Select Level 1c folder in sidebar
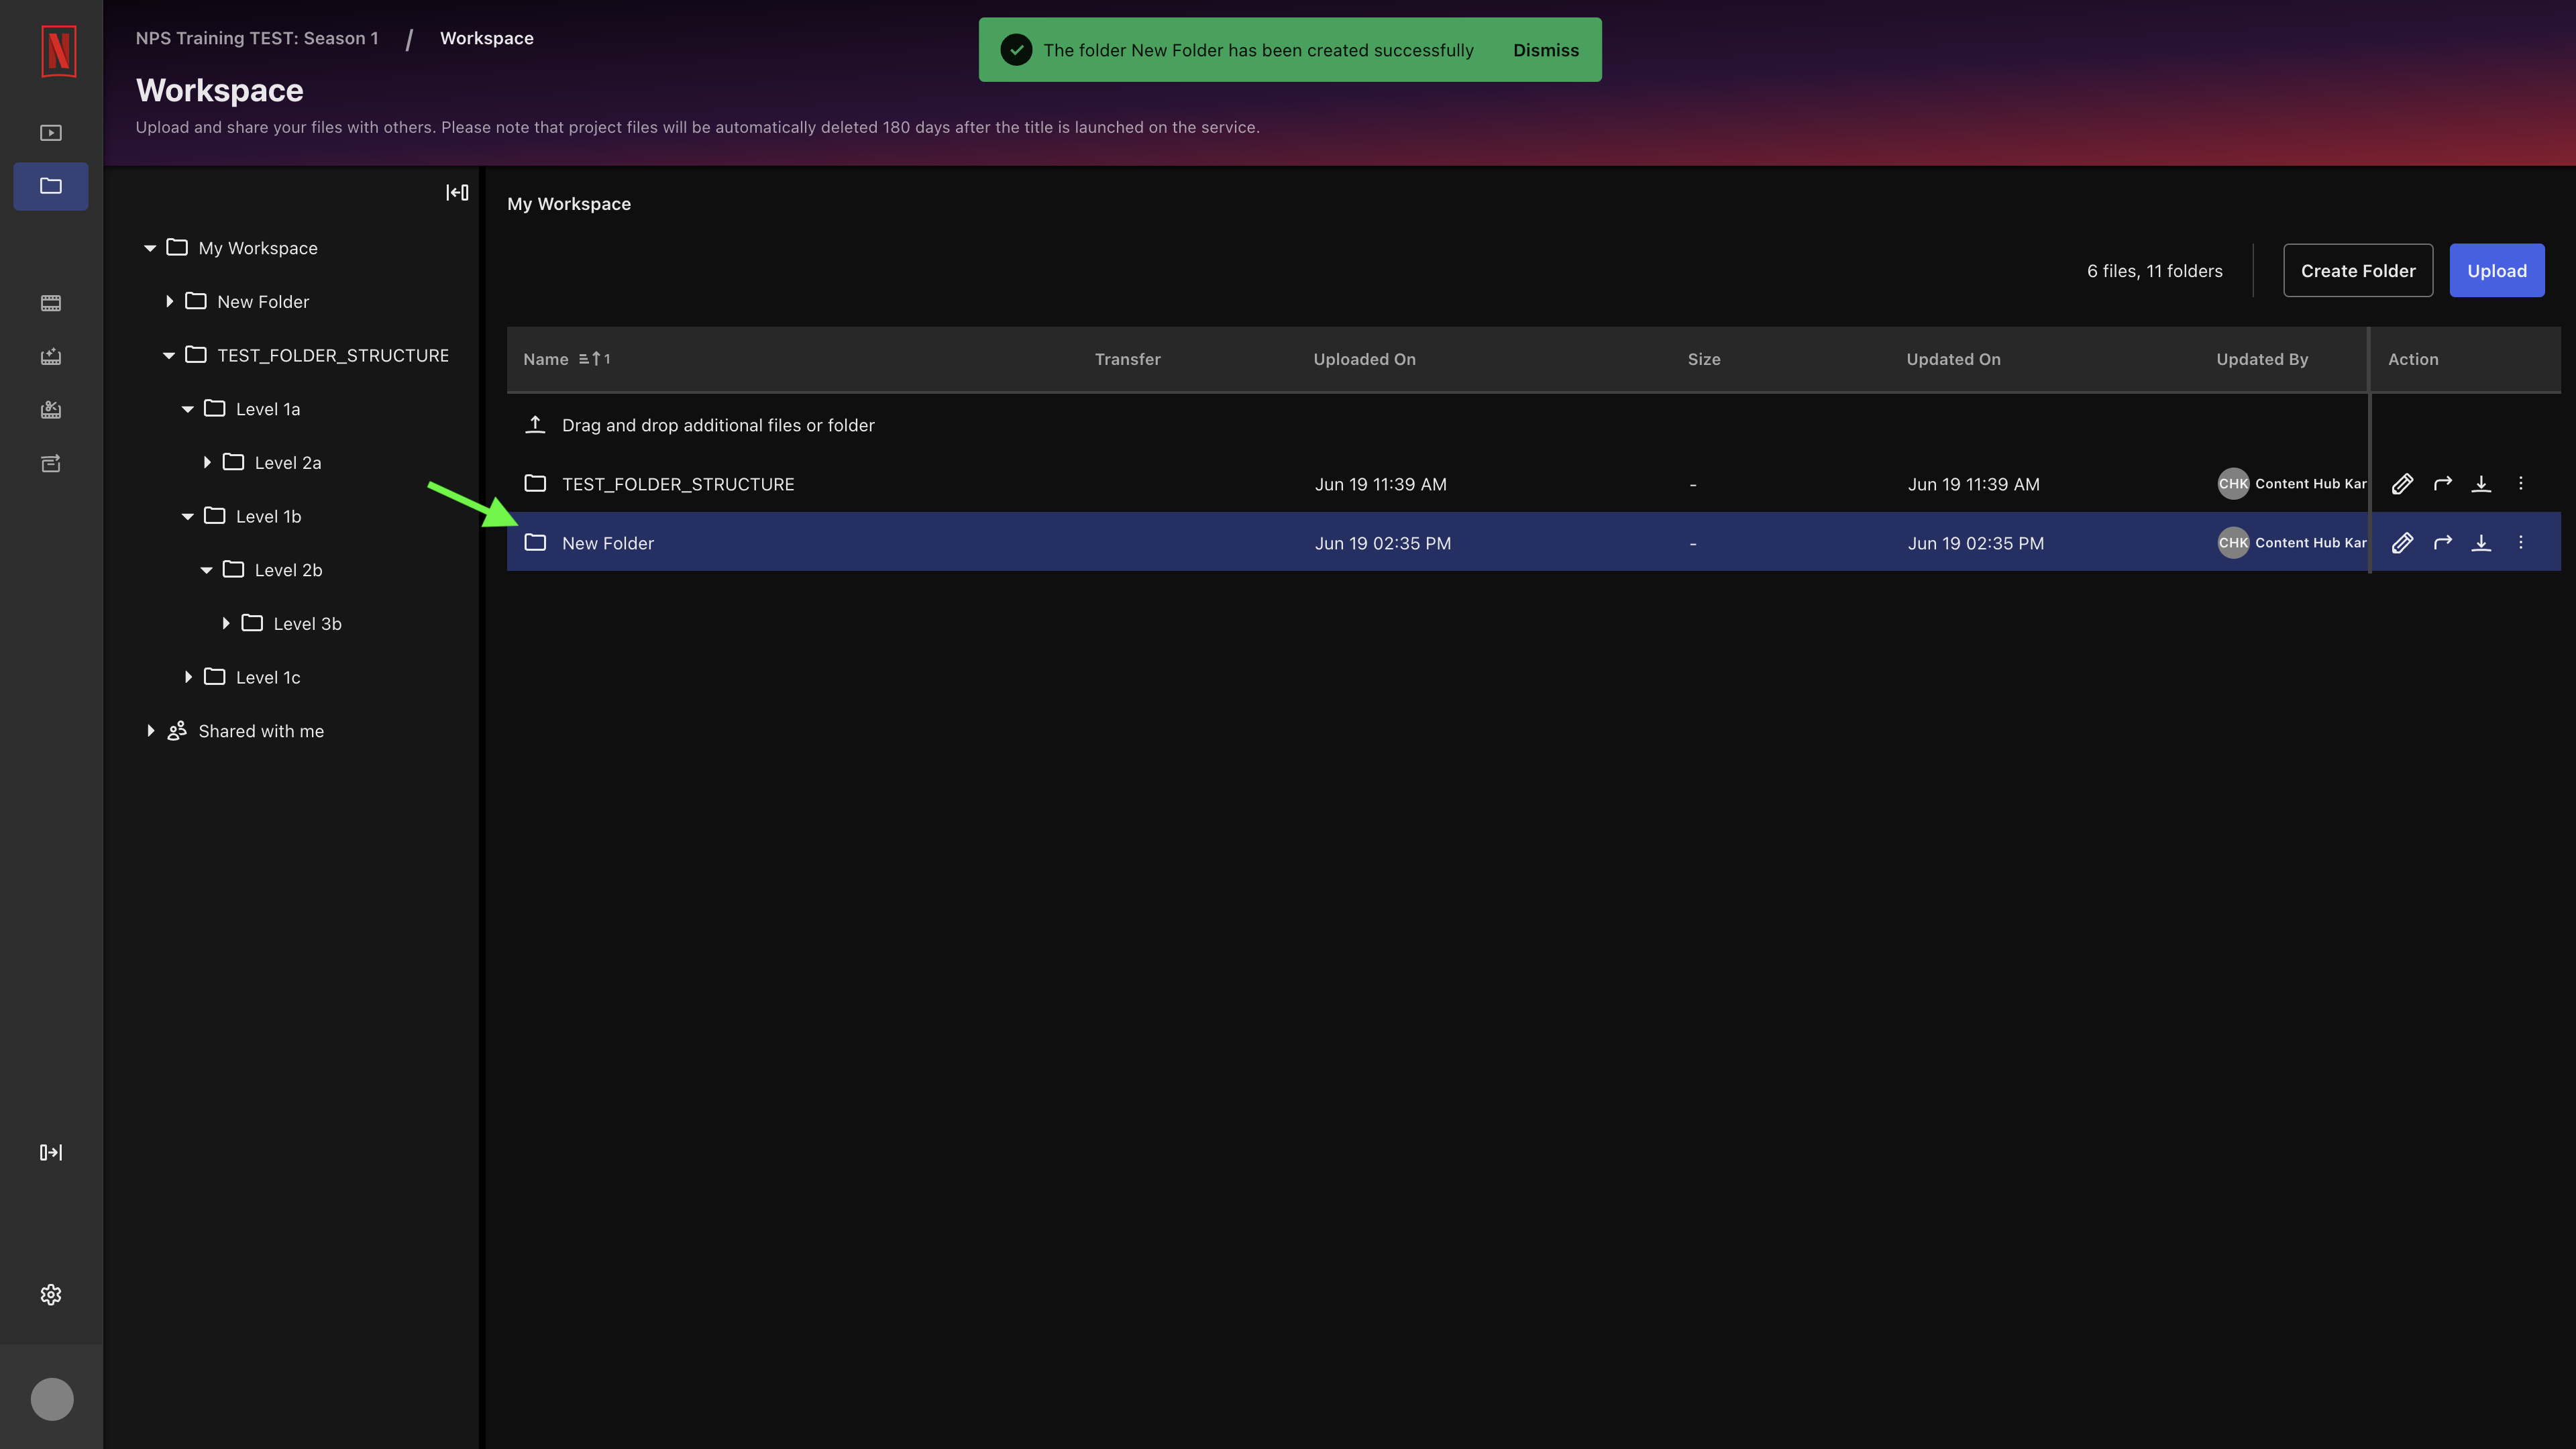Viewport: 2576px width, 1449px height. pyautogui.click(x=269, y=676)
